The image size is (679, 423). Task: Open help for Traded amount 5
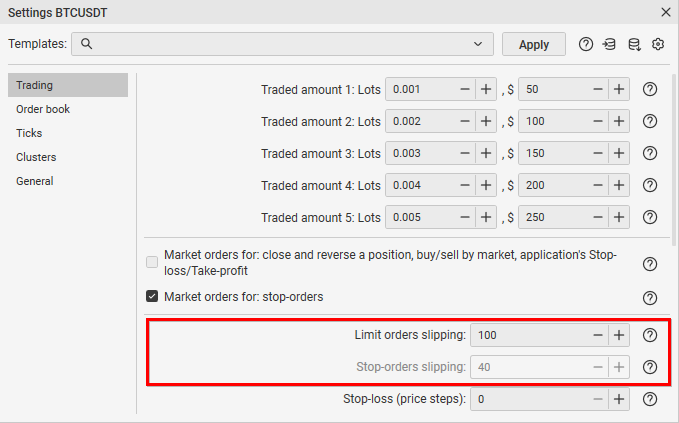tap(650, 217)
